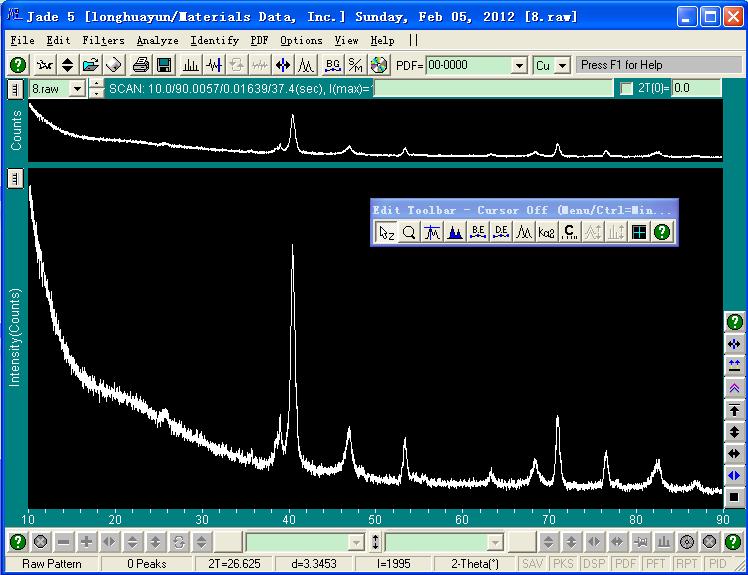Select the zoom magnifier in Edit Toolbar
The height and width of the screenshot is (575, 748).
pyautogui.click(x=409, y=232)
